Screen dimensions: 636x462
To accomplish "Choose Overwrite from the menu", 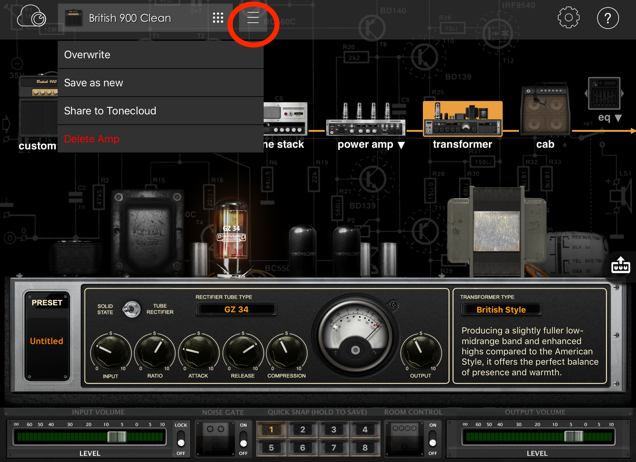I will pos(161,55).
